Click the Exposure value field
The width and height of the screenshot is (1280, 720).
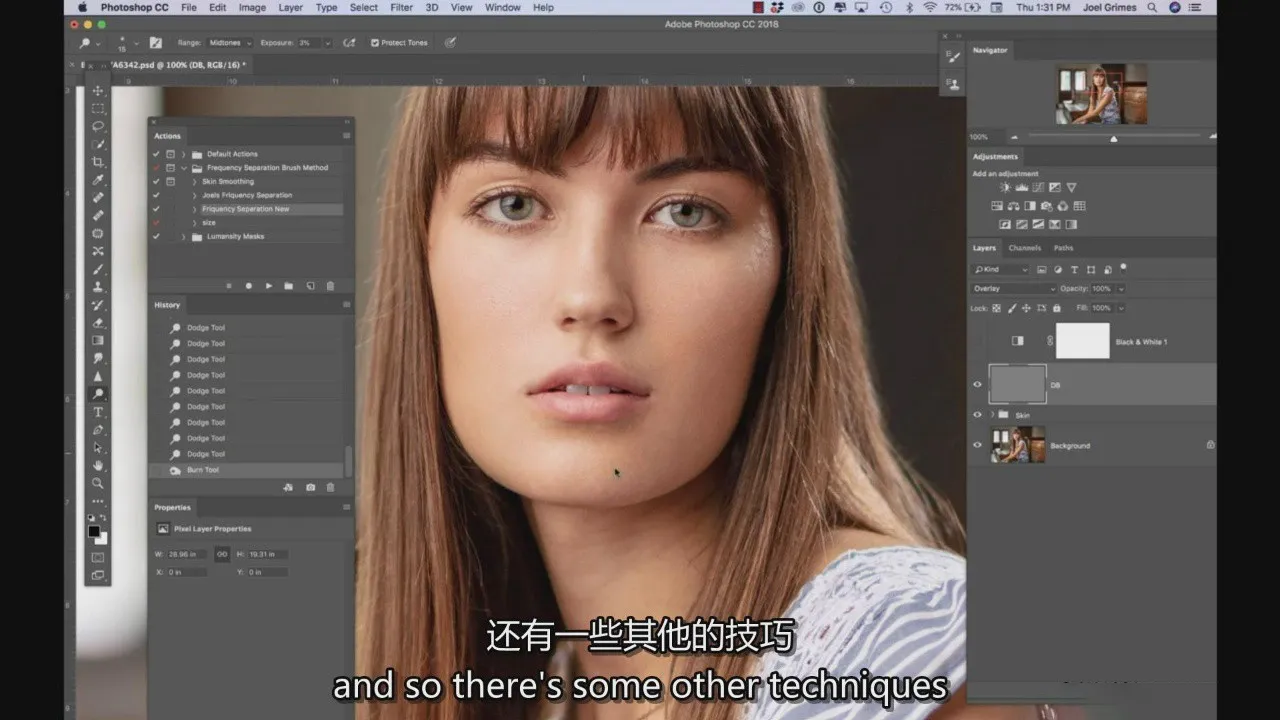pos(307,43)
